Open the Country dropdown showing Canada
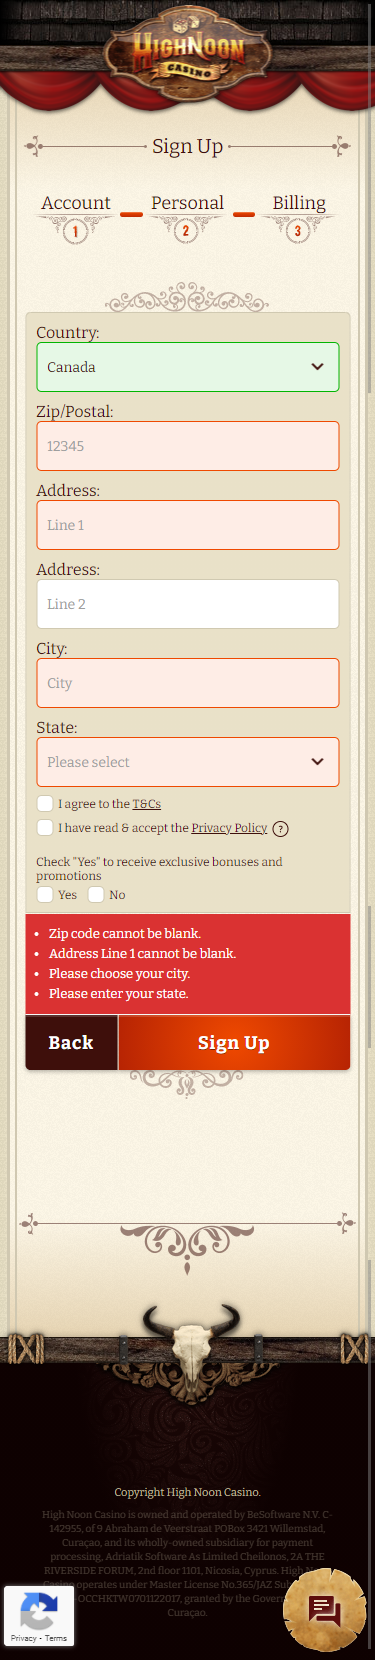Image resolution: width=375 pixels, height=1660 pixels. click(188, 367)
